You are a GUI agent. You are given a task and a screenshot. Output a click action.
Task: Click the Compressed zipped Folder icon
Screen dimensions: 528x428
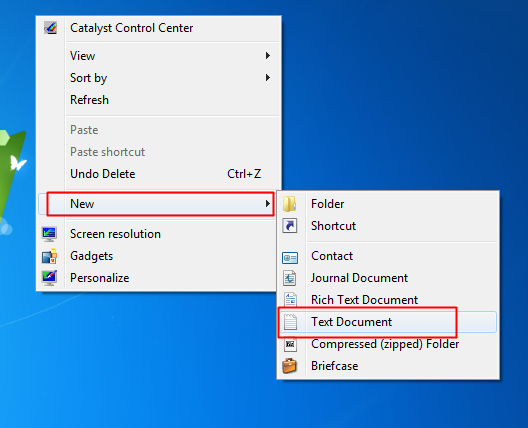click(x=290, y=344)
